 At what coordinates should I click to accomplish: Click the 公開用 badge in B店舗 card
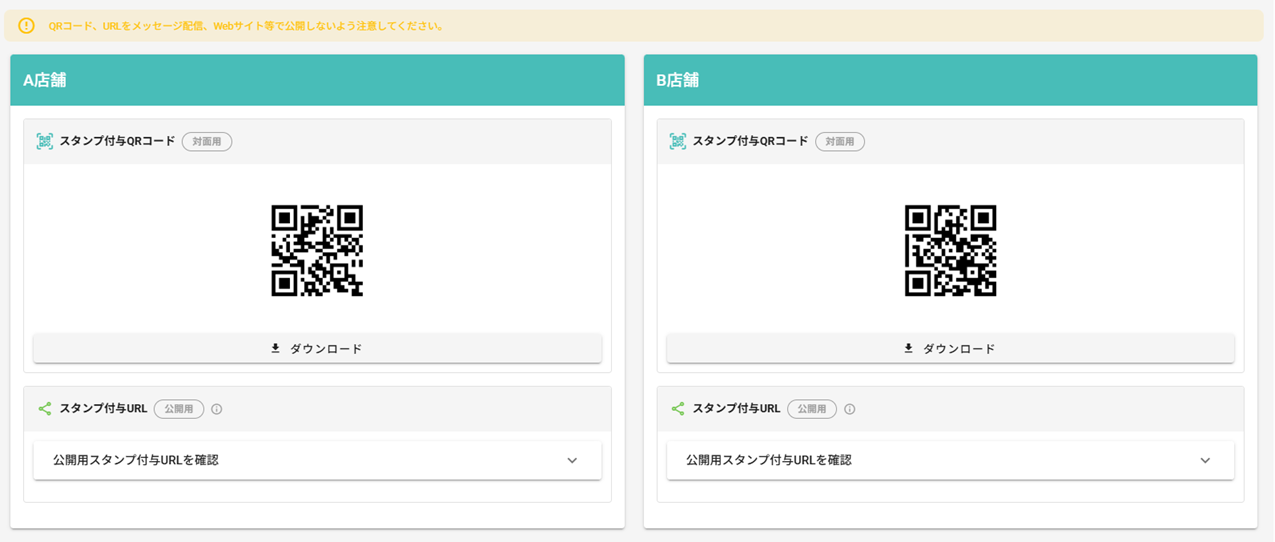tap(812, 409)
